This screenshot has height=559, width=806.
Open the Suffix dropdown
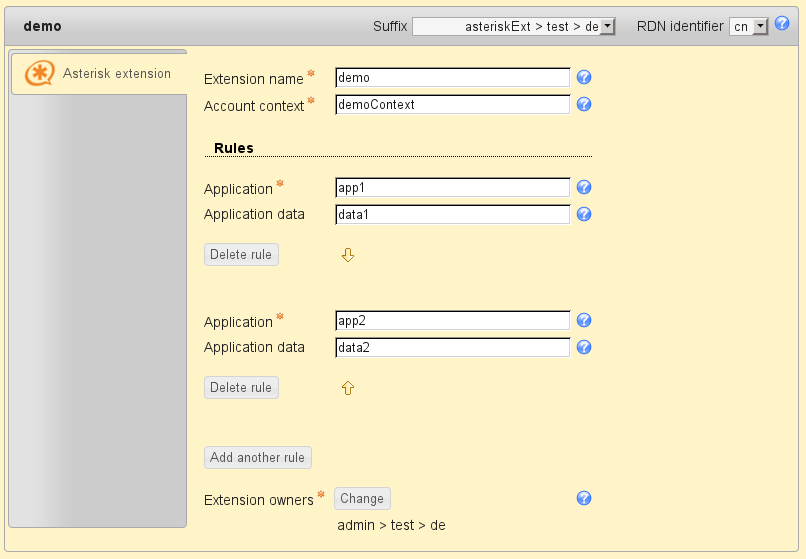[514, 27]
